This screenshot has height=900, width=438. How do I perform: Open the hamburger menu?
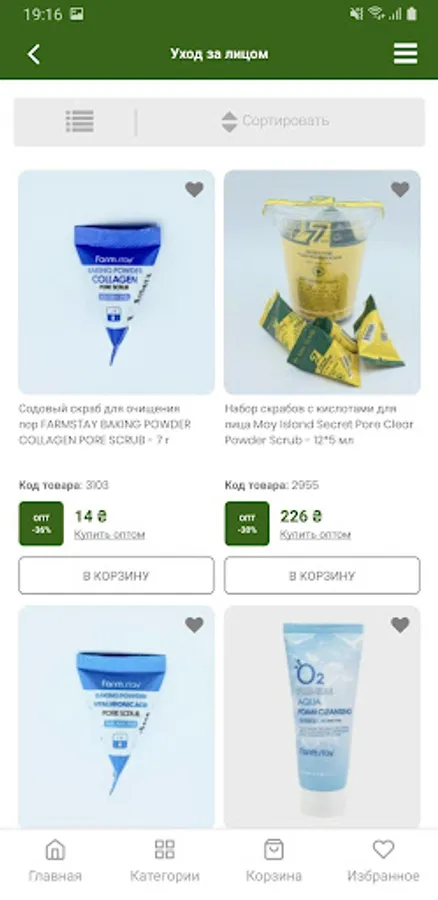tap(405, 54)
